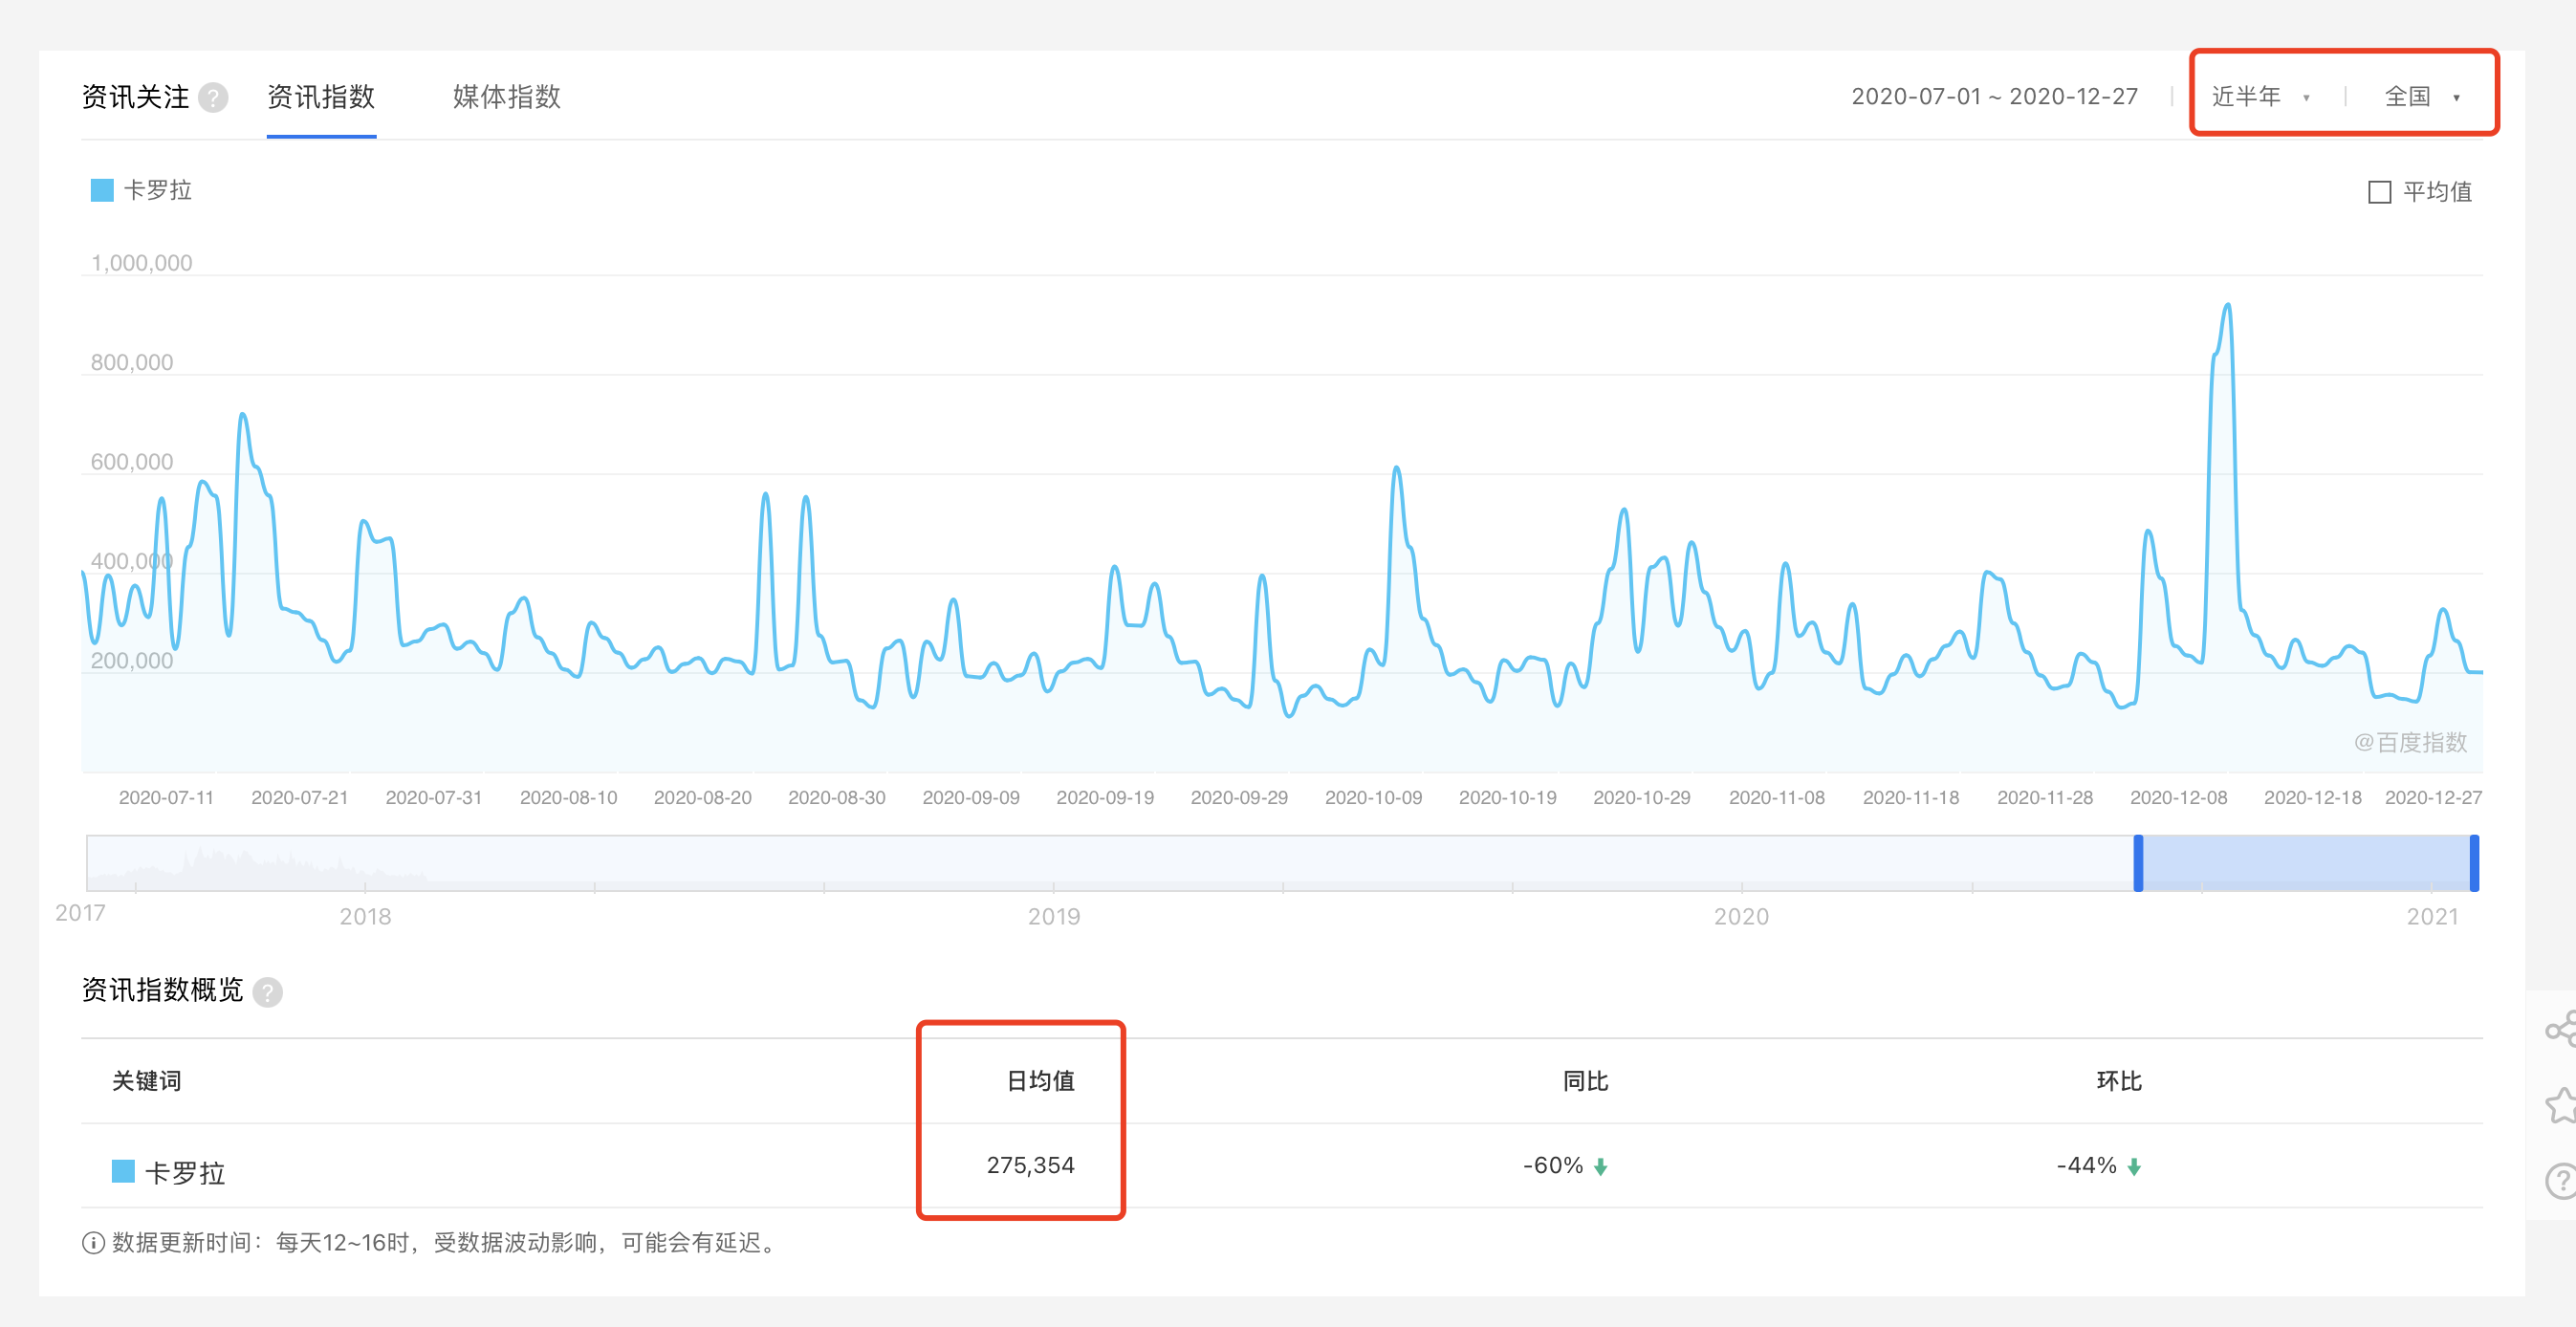Click the share icon on right sidebar
The width and height of the screenshot is (2576, 1327).
2562,1029
